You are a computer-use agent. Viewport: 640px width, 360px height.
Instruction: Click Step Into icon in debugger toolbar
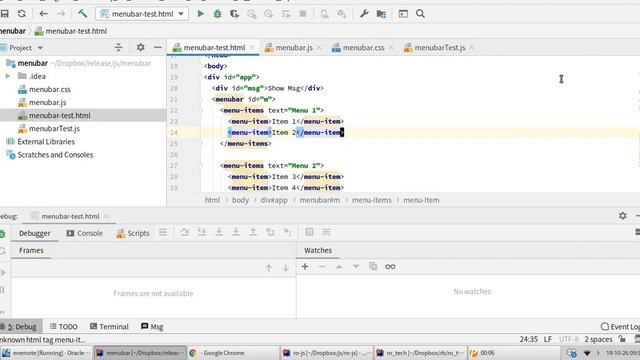click(202, 232)
